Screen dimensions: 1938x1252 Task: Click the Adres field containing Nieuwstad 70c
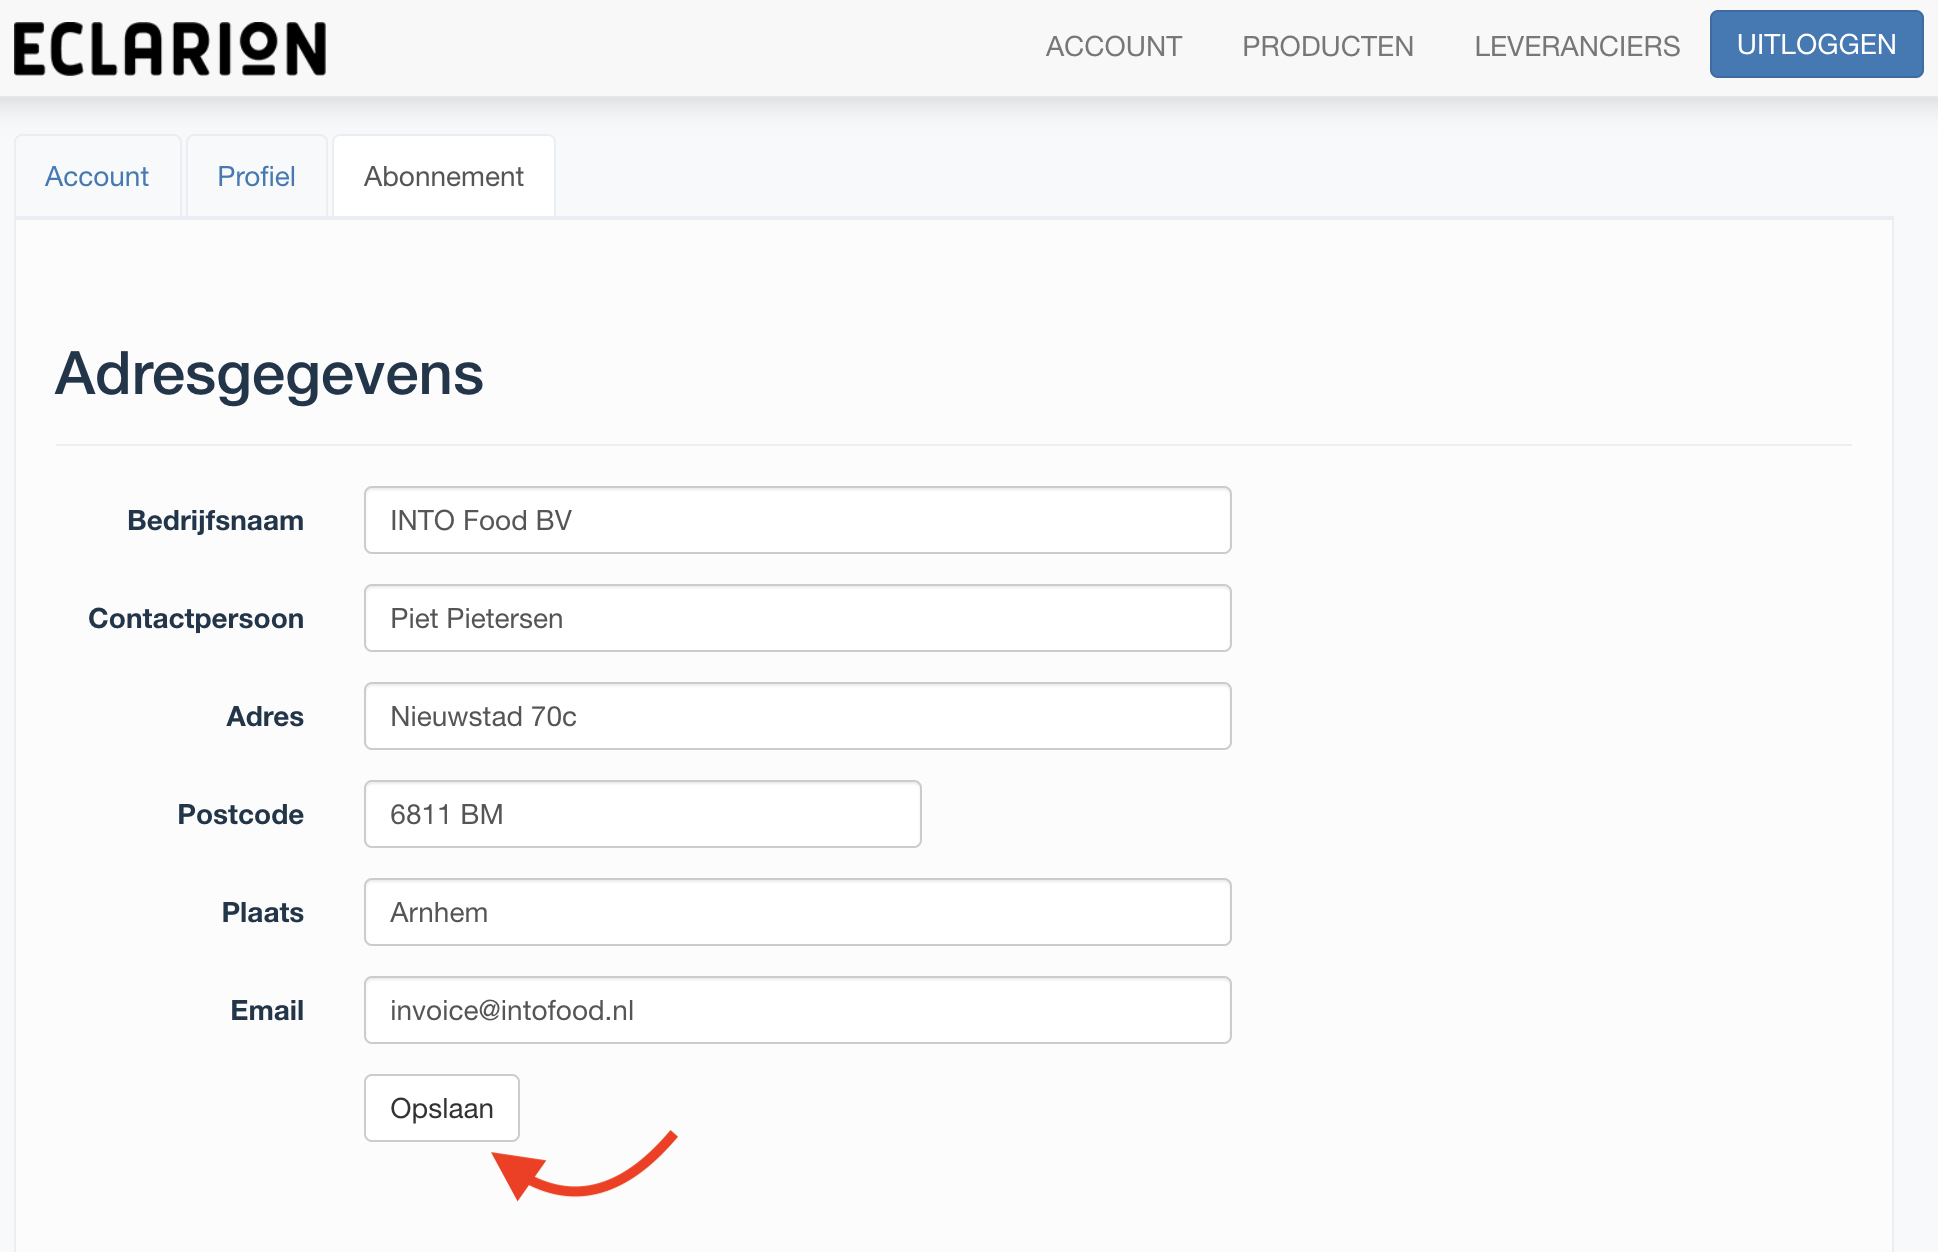(x=797, y=716)
